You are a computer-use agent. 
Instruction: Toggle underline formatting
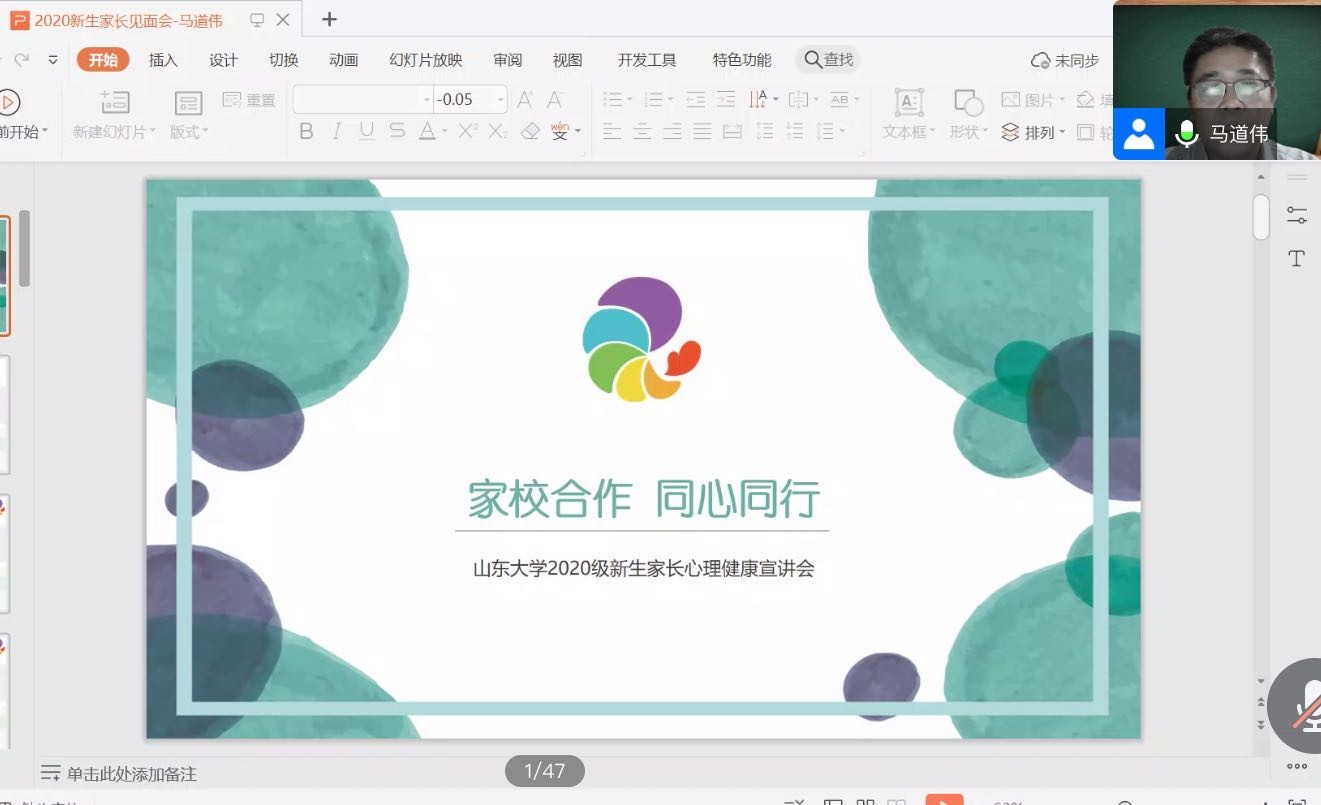[367, 131]
